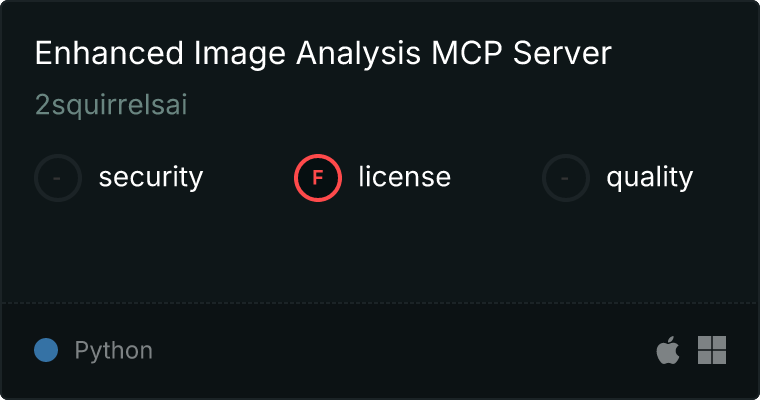Open the Enhanced Image Analysis MCP Server title

tap(323, 53)
